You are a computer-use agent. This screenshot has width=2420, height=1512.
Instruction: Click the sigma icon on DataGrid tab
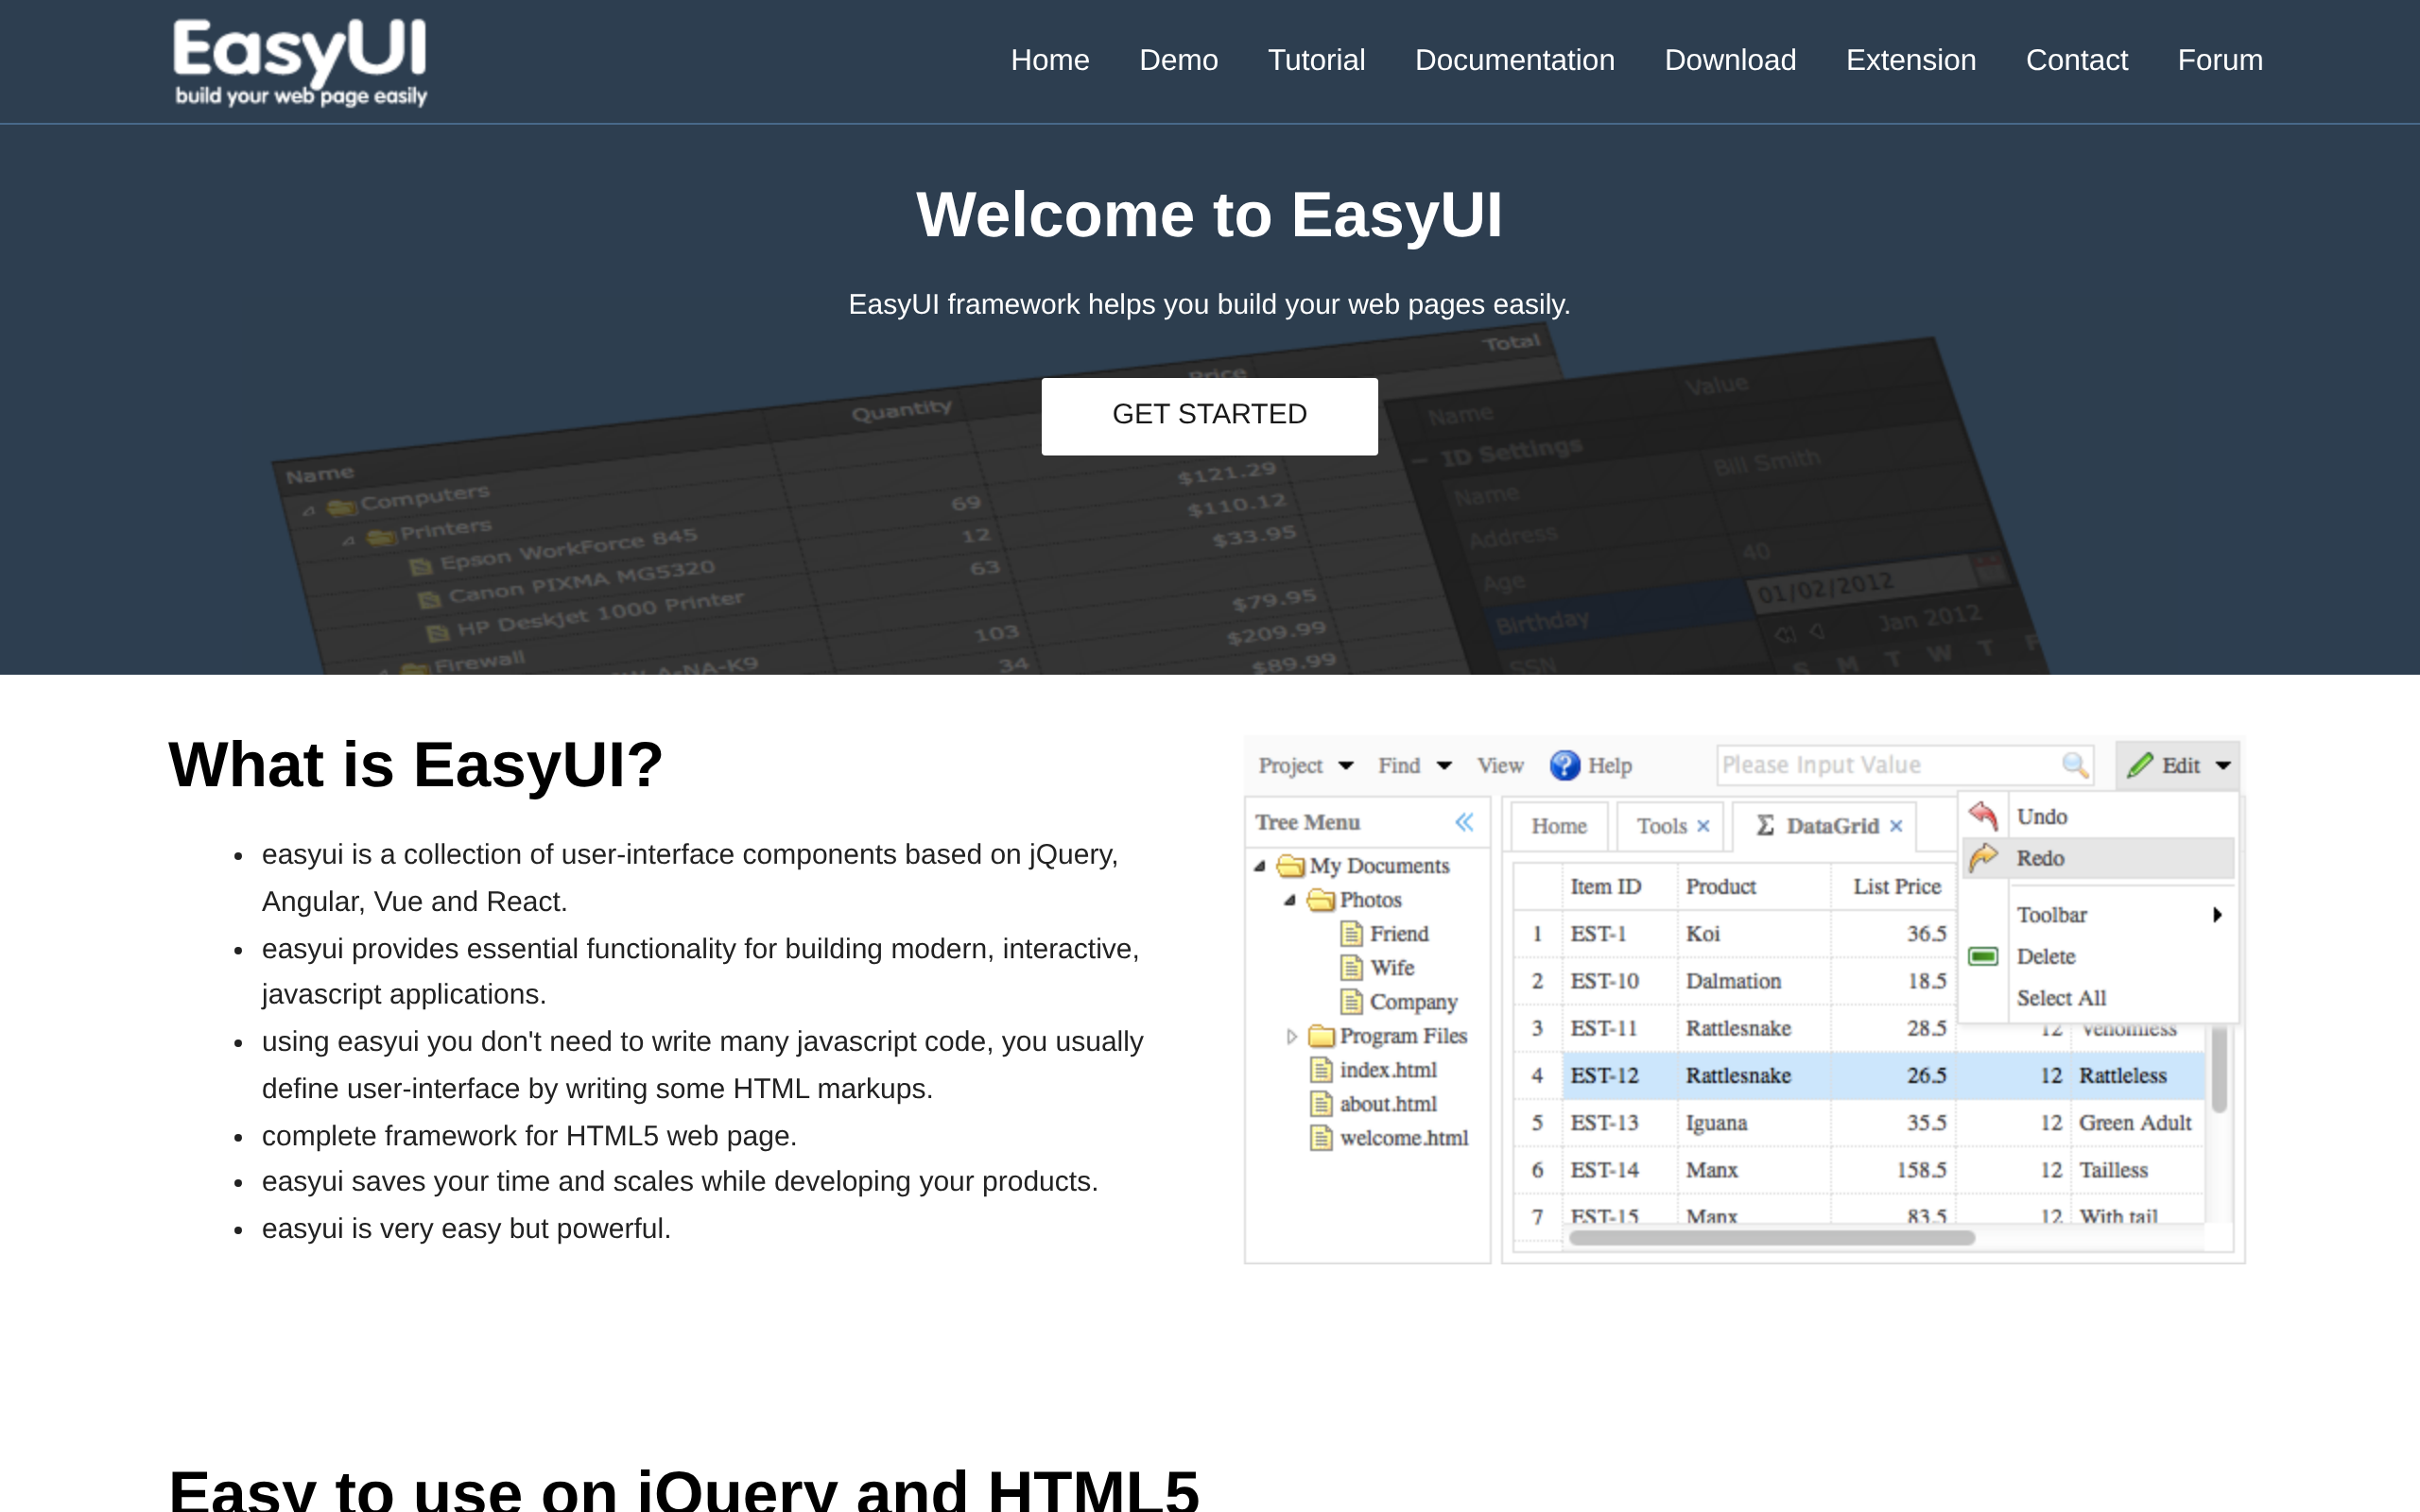[x=1765, y=825]
